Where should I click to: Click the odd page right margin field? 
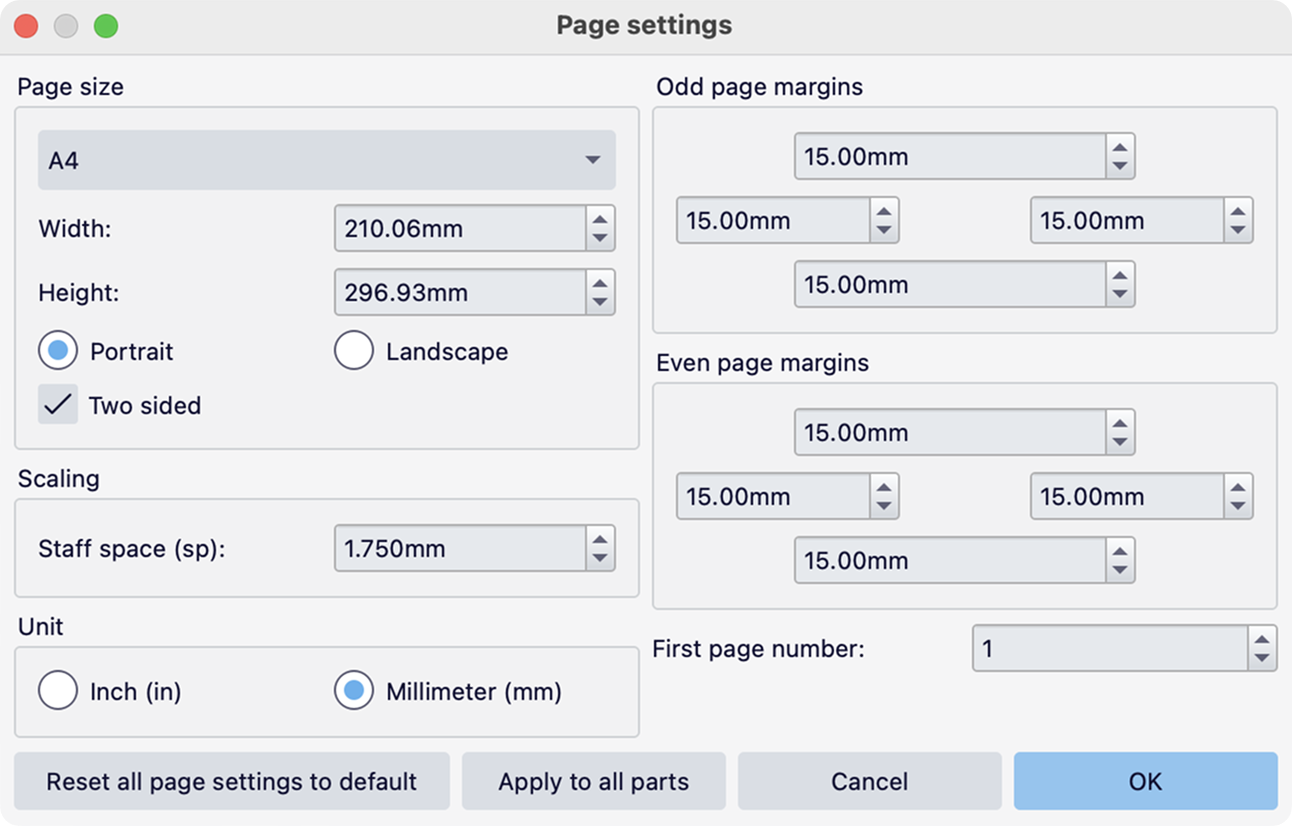pos(1126,221)
